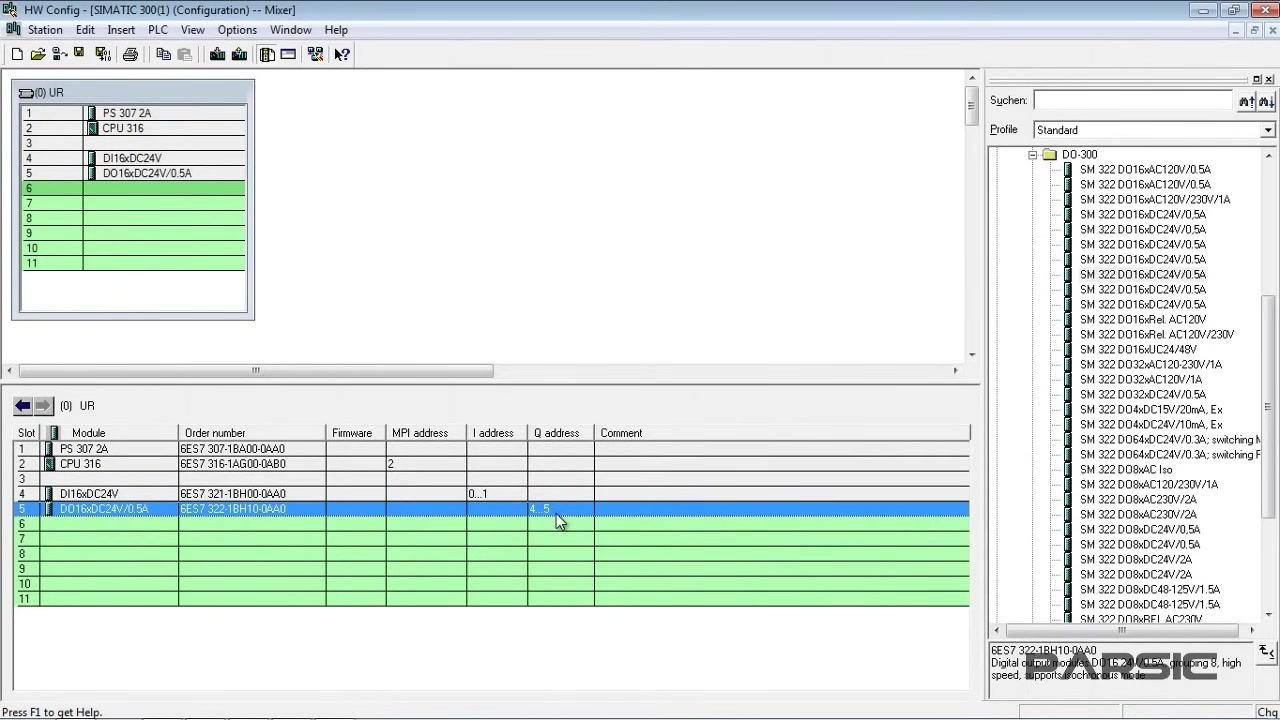1280x720 pixels.
Task: Undock the catalog panel with the restore icon
Action: pos(1257,79)
